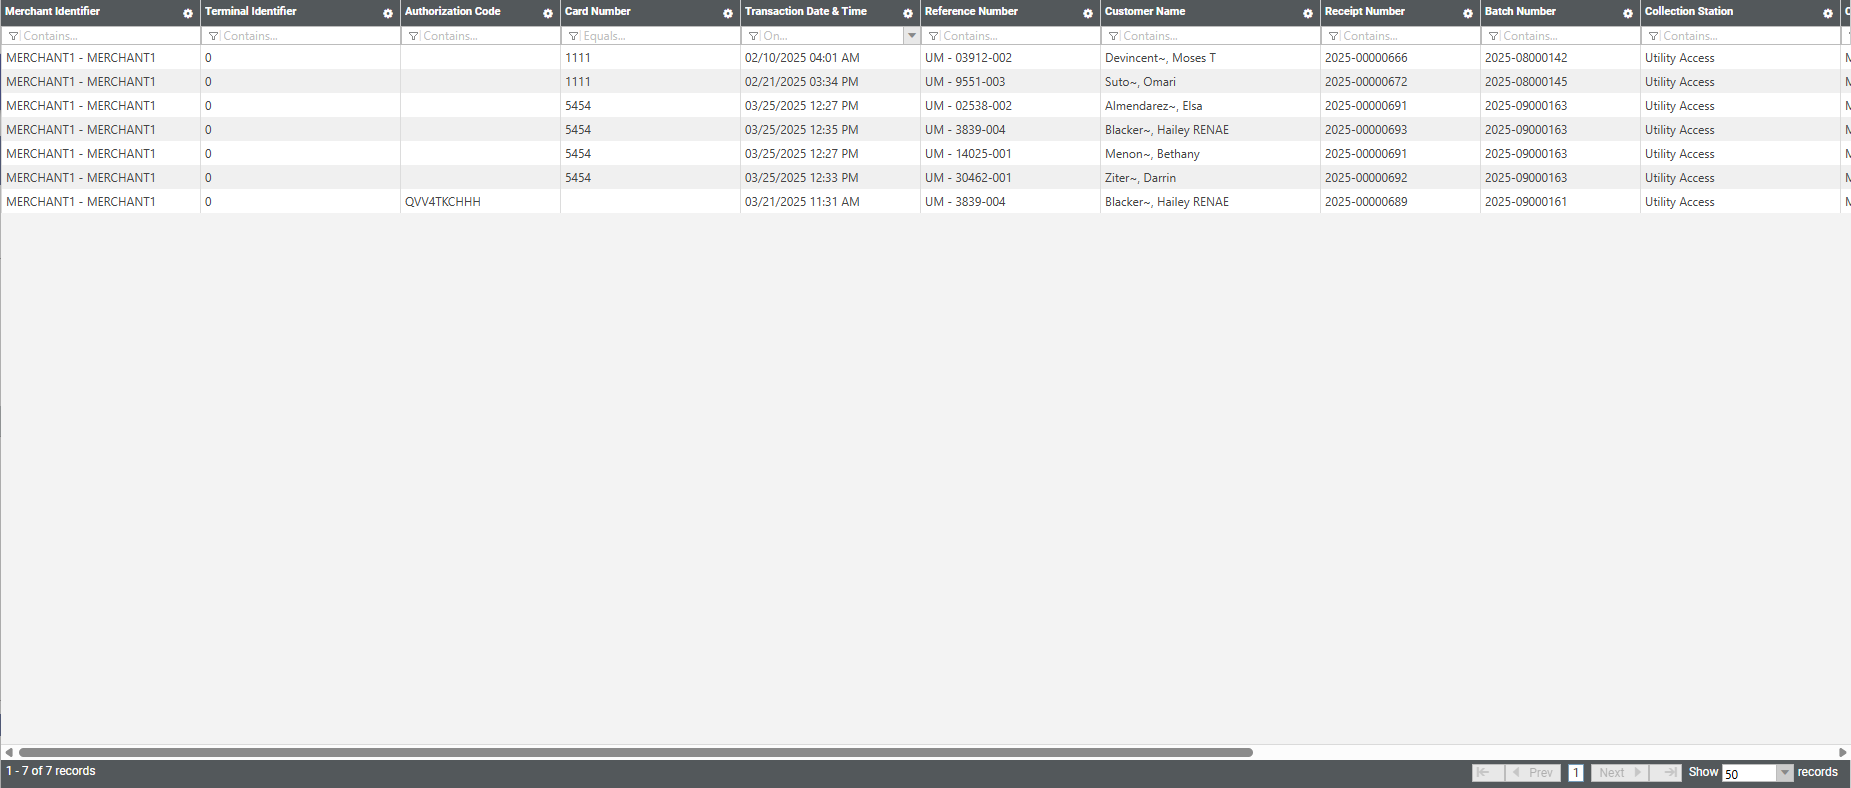The height and width of the screenshot is (788, 1851).
Task: Open Receipt Number column settings gear
Action: tap(1468, 13)
